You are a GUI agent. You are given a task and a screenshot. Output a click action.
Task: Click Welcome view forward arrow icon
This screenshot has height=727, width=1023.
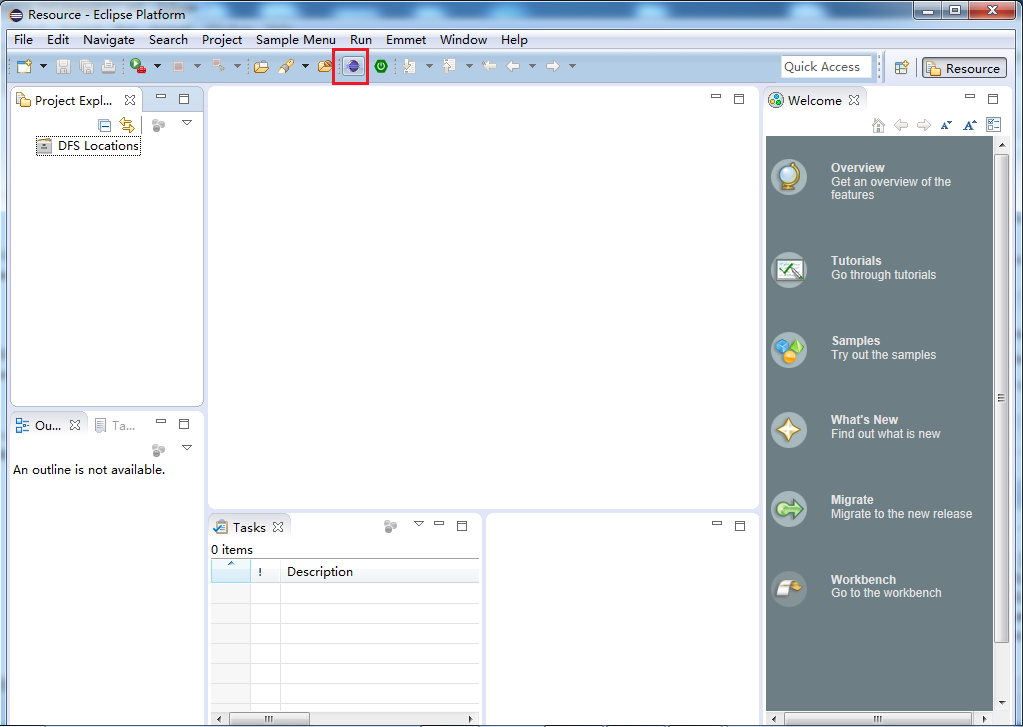click(x=924, y=125)
